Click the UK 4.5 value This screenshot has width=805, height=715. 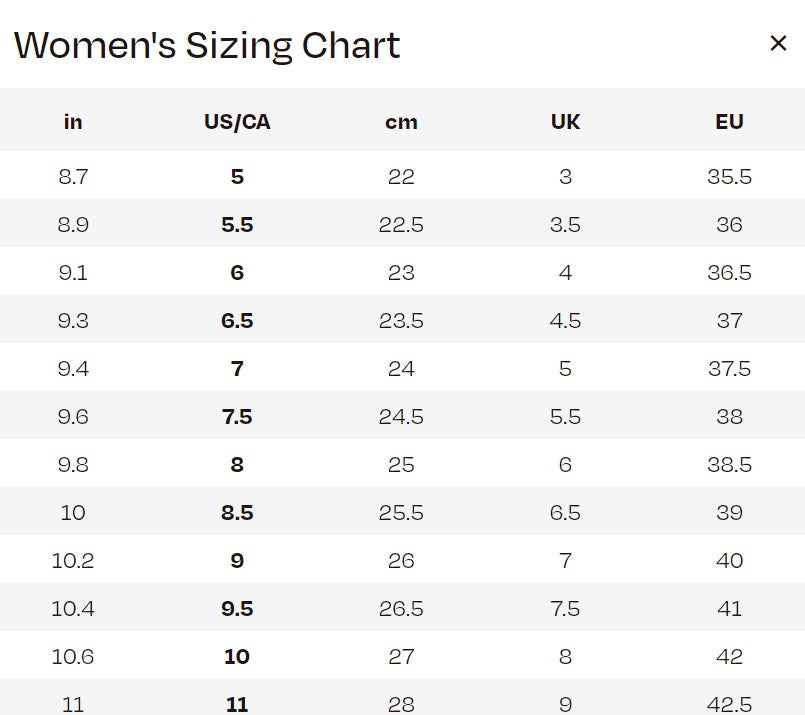pos(565,321)
